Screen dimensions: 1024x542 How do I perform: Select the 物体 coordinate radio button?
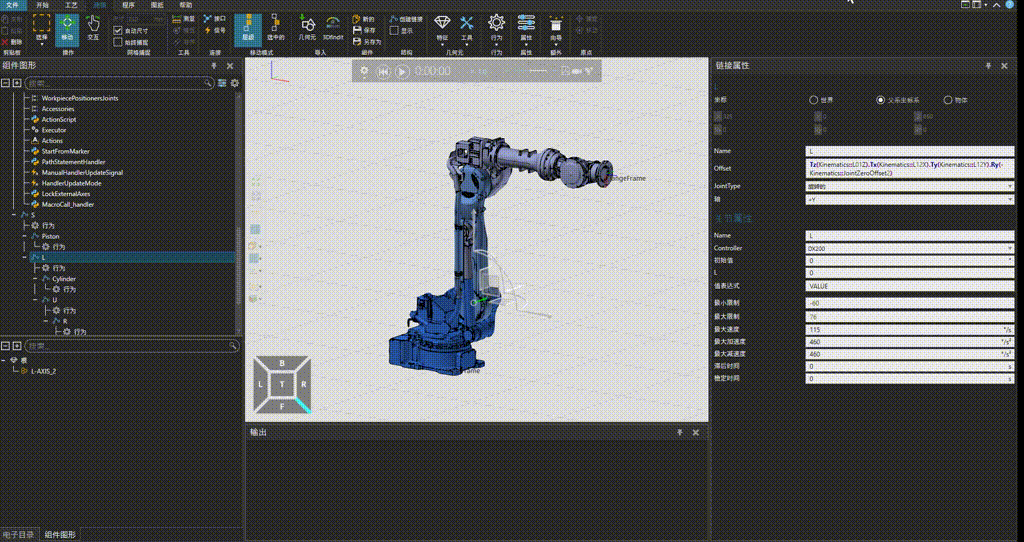pos(948,100)
